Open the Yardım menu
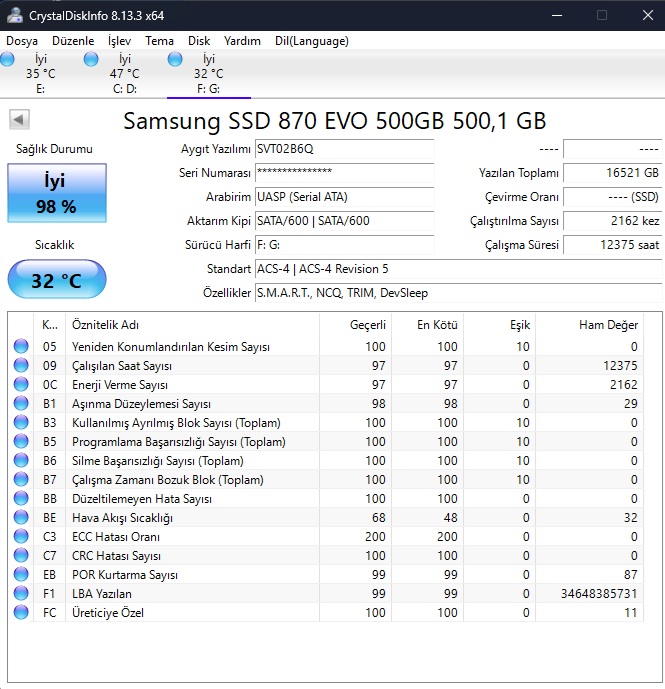Screen dimensions: 665x689 point(242,41)
